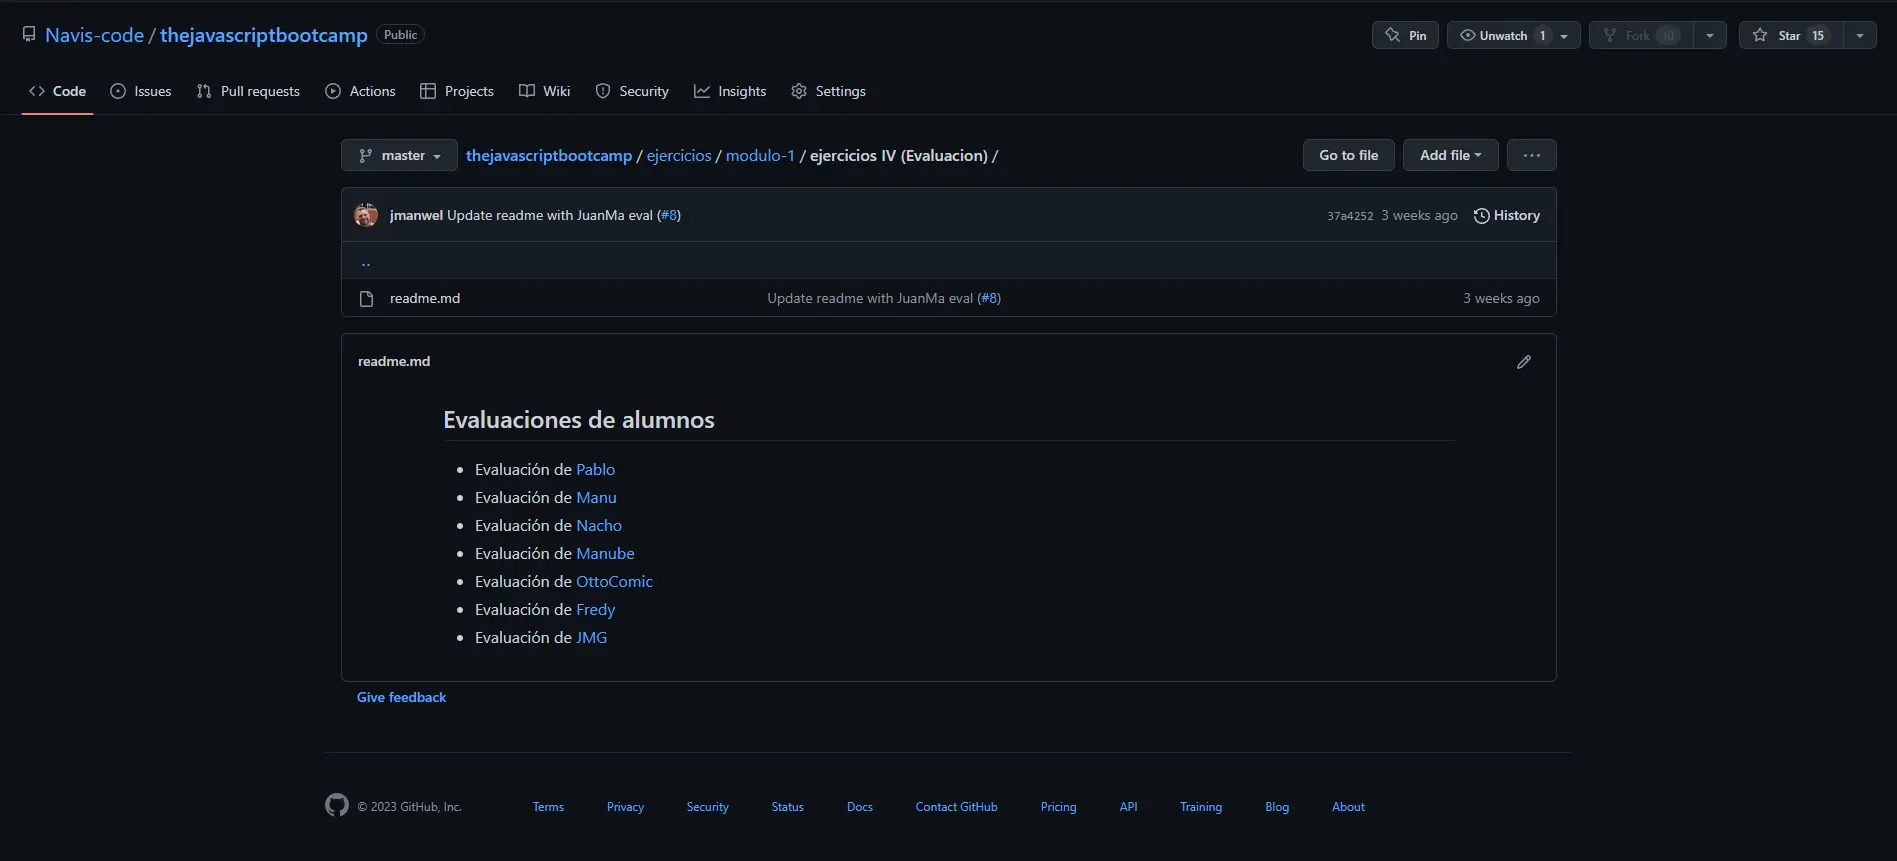Open Pablo's evaluation link
Viewport: 1897px width, 861px height.
[x=595, y=469]
